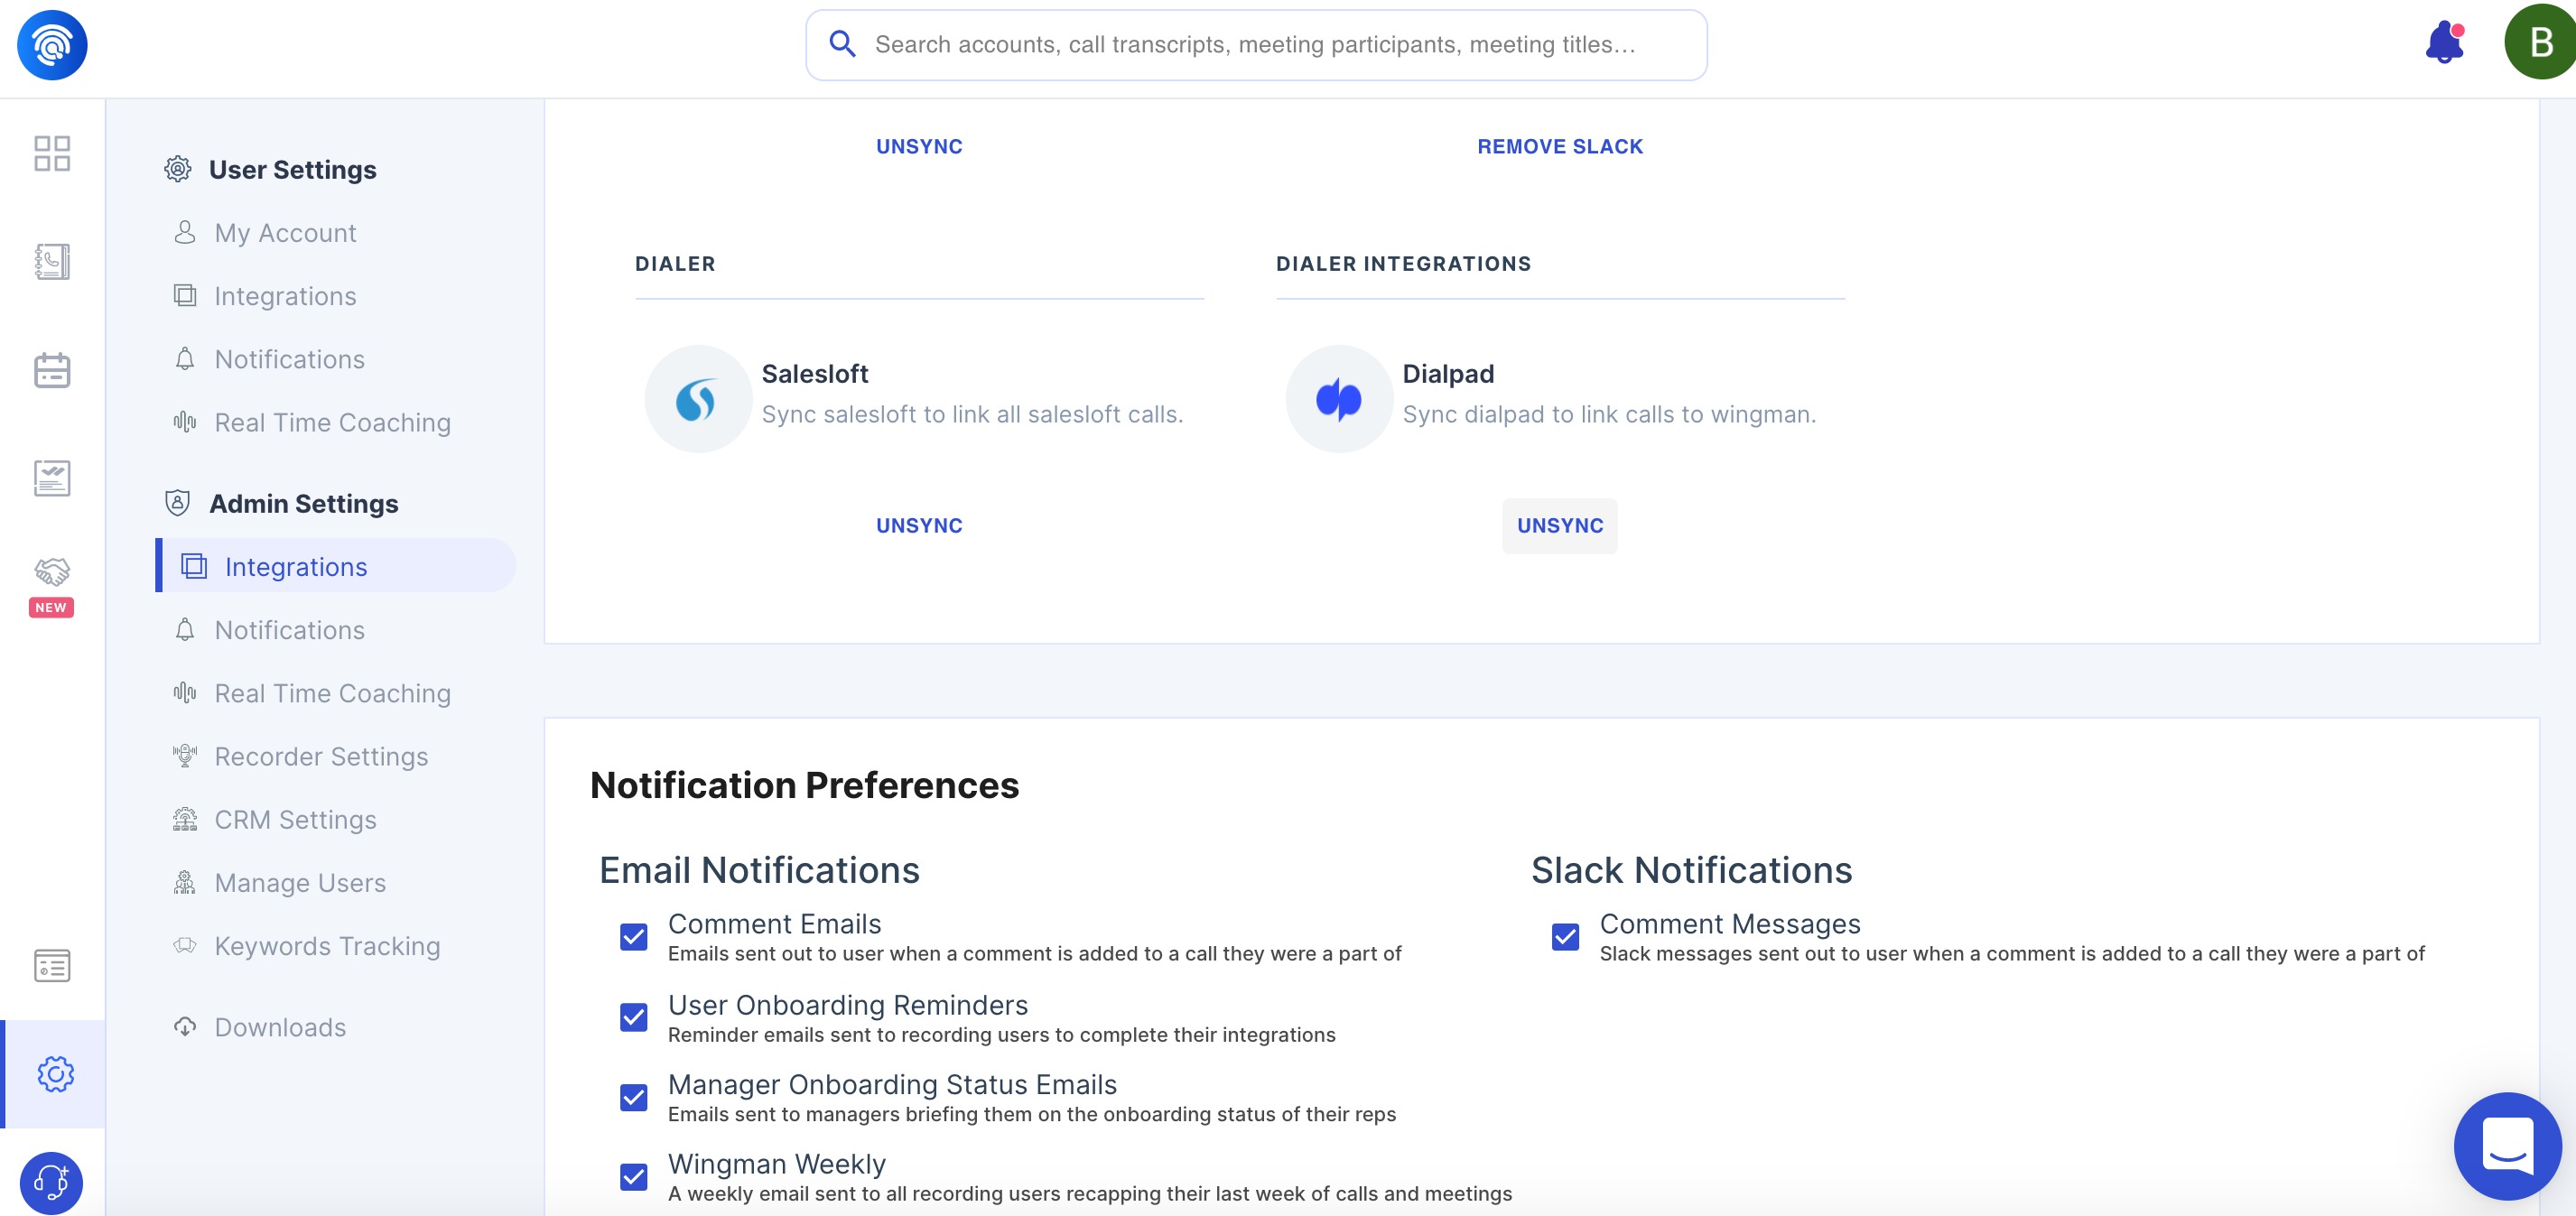This screenshot has width=2576, height=1216.
Task: Go to Recorder Settings
Action: (x=321, y=757)
